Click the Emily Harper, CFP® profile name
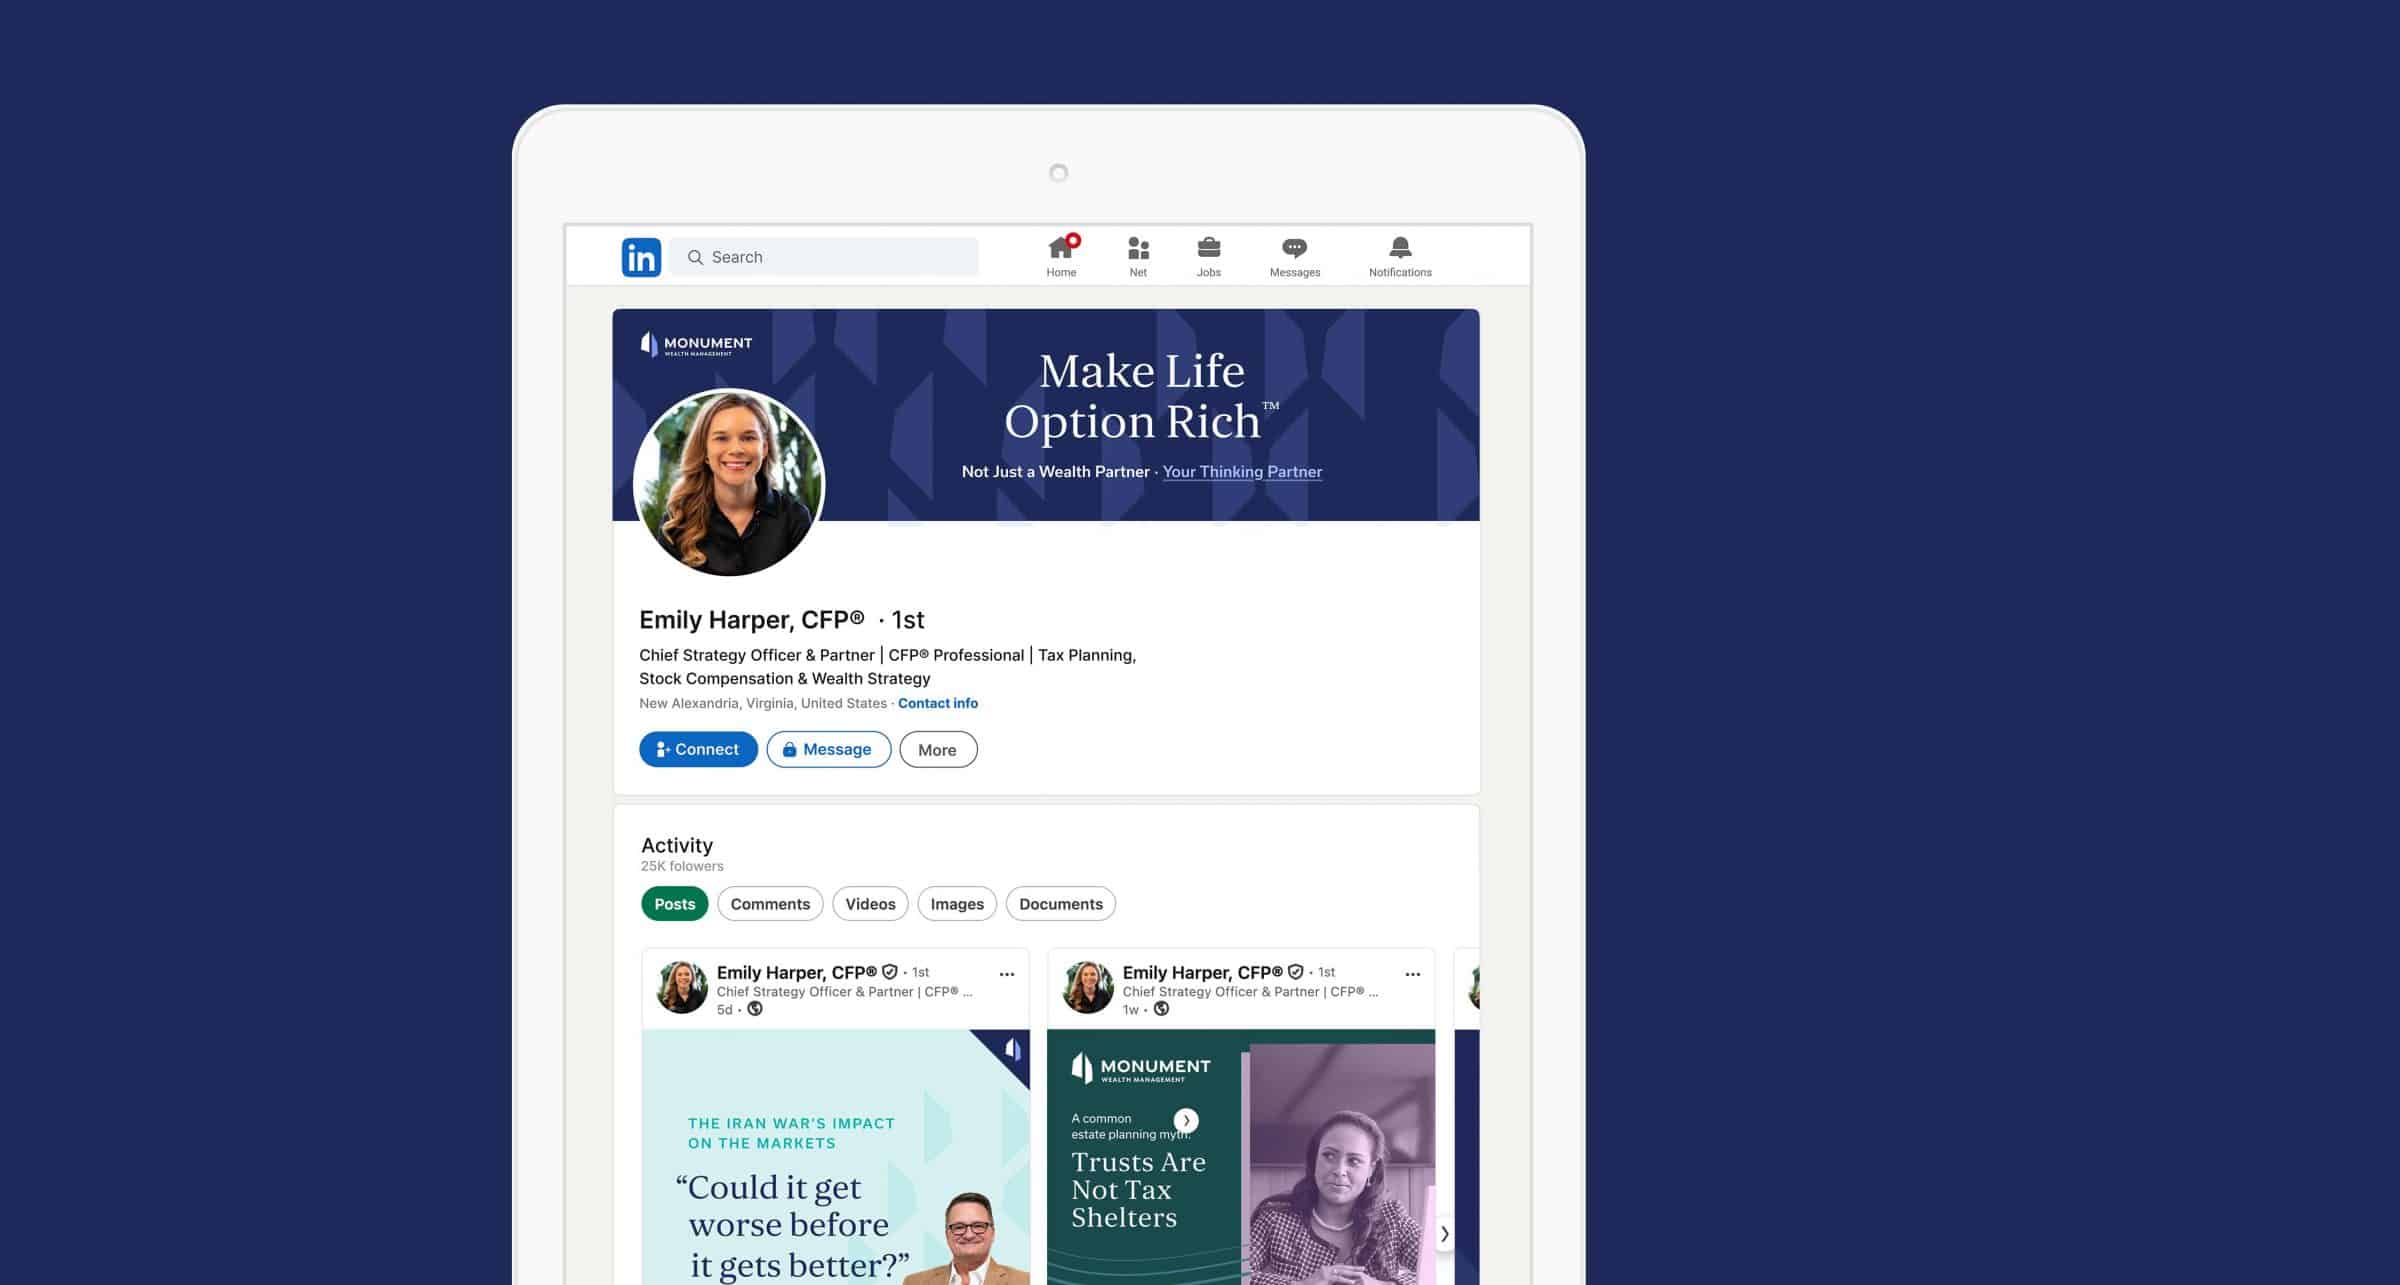 point(752,620)
